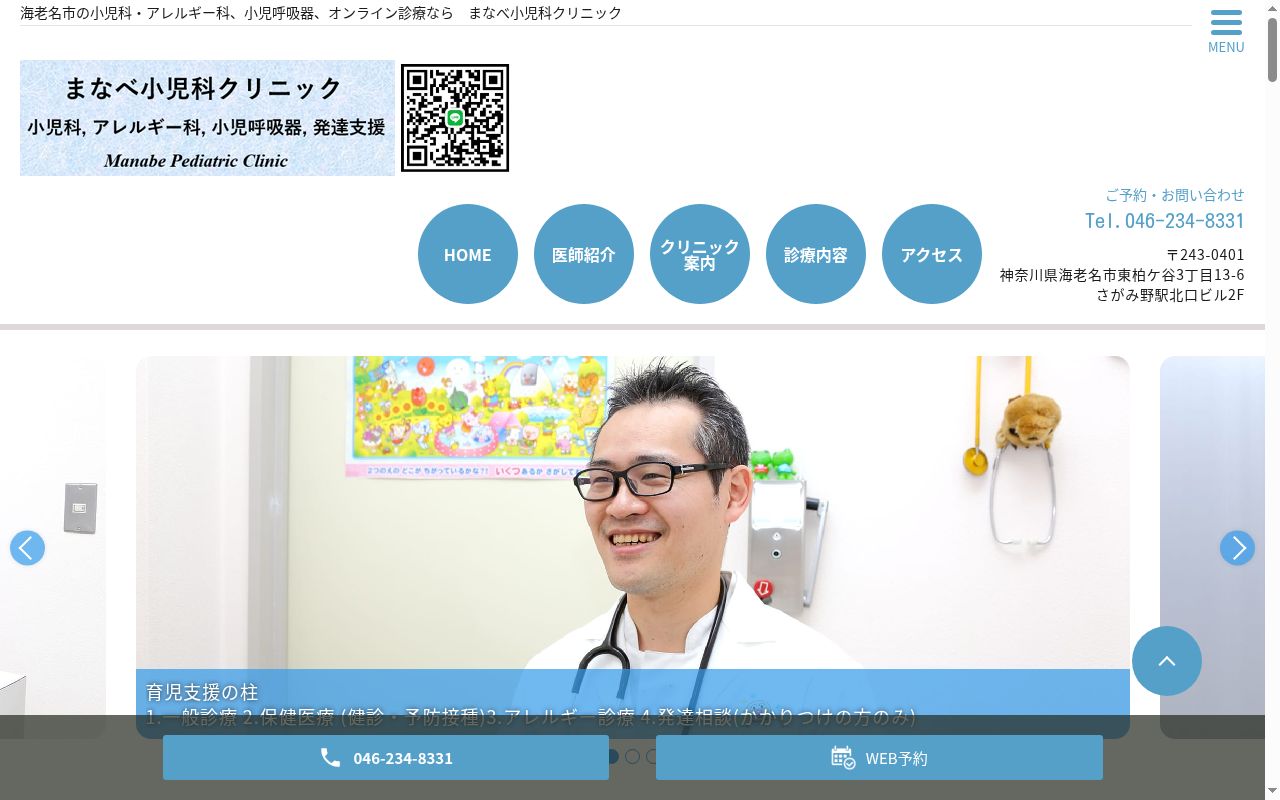1280x800 pixels.
Task: Open the 医師紹介 navigation circle
Action: (x=584, y=254)
